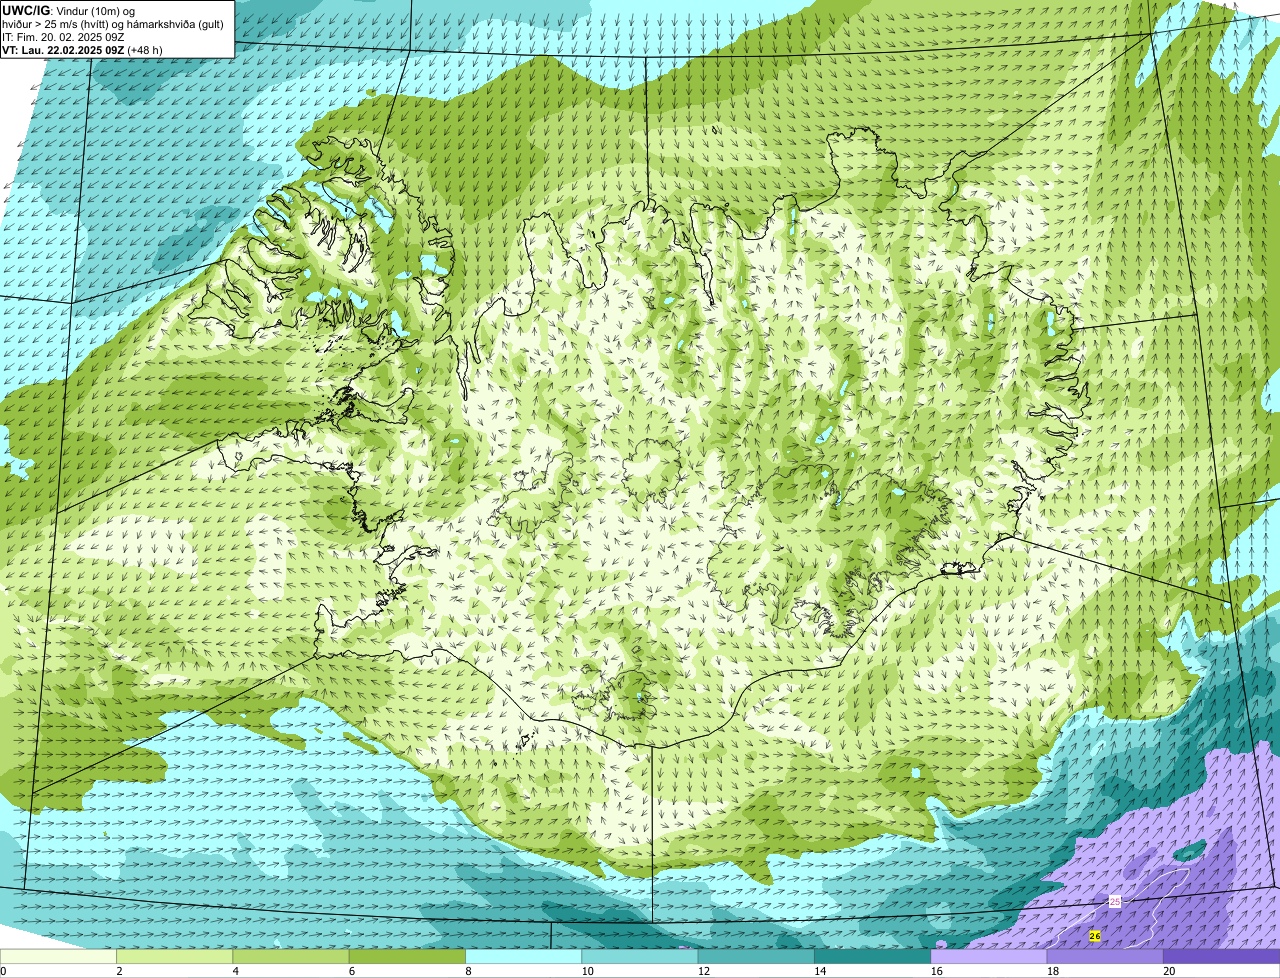Click the "(+48 h)" forecast offset text
This screenshot has height=978, width=1280.
click(145, 49)
